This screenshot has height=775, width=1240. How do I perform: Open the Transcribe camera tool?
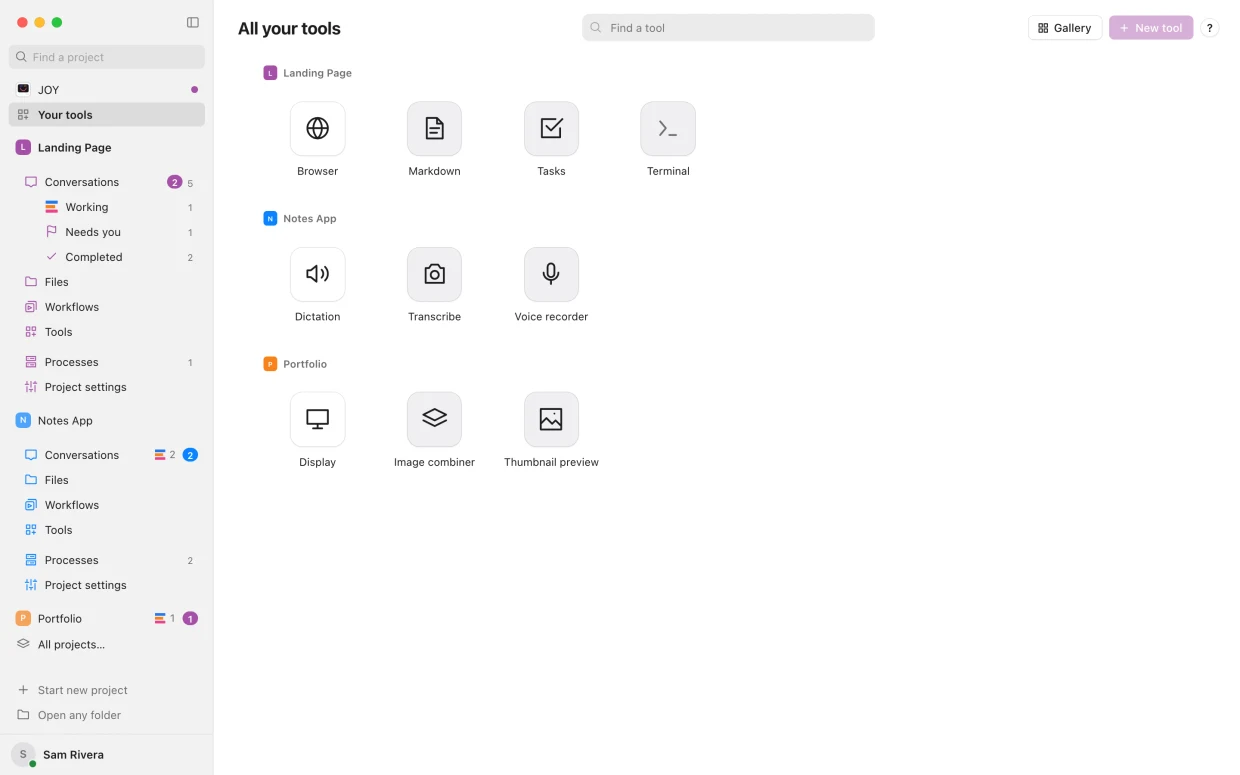tap(434, 274)
